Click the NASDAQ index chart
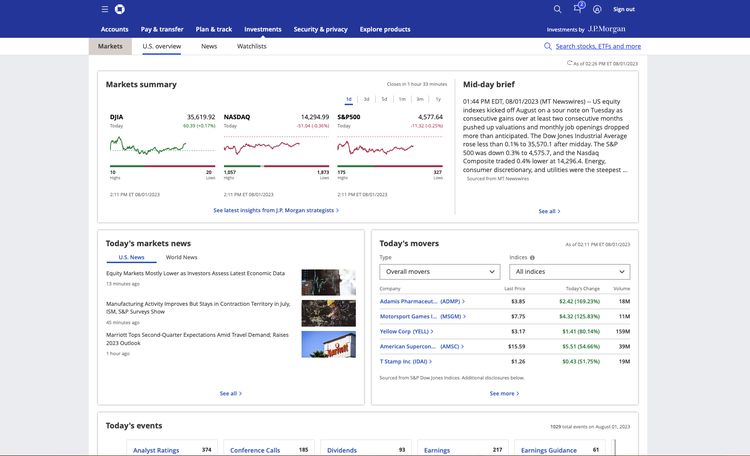This screenshot has height=456, width=750. point(276,145)
